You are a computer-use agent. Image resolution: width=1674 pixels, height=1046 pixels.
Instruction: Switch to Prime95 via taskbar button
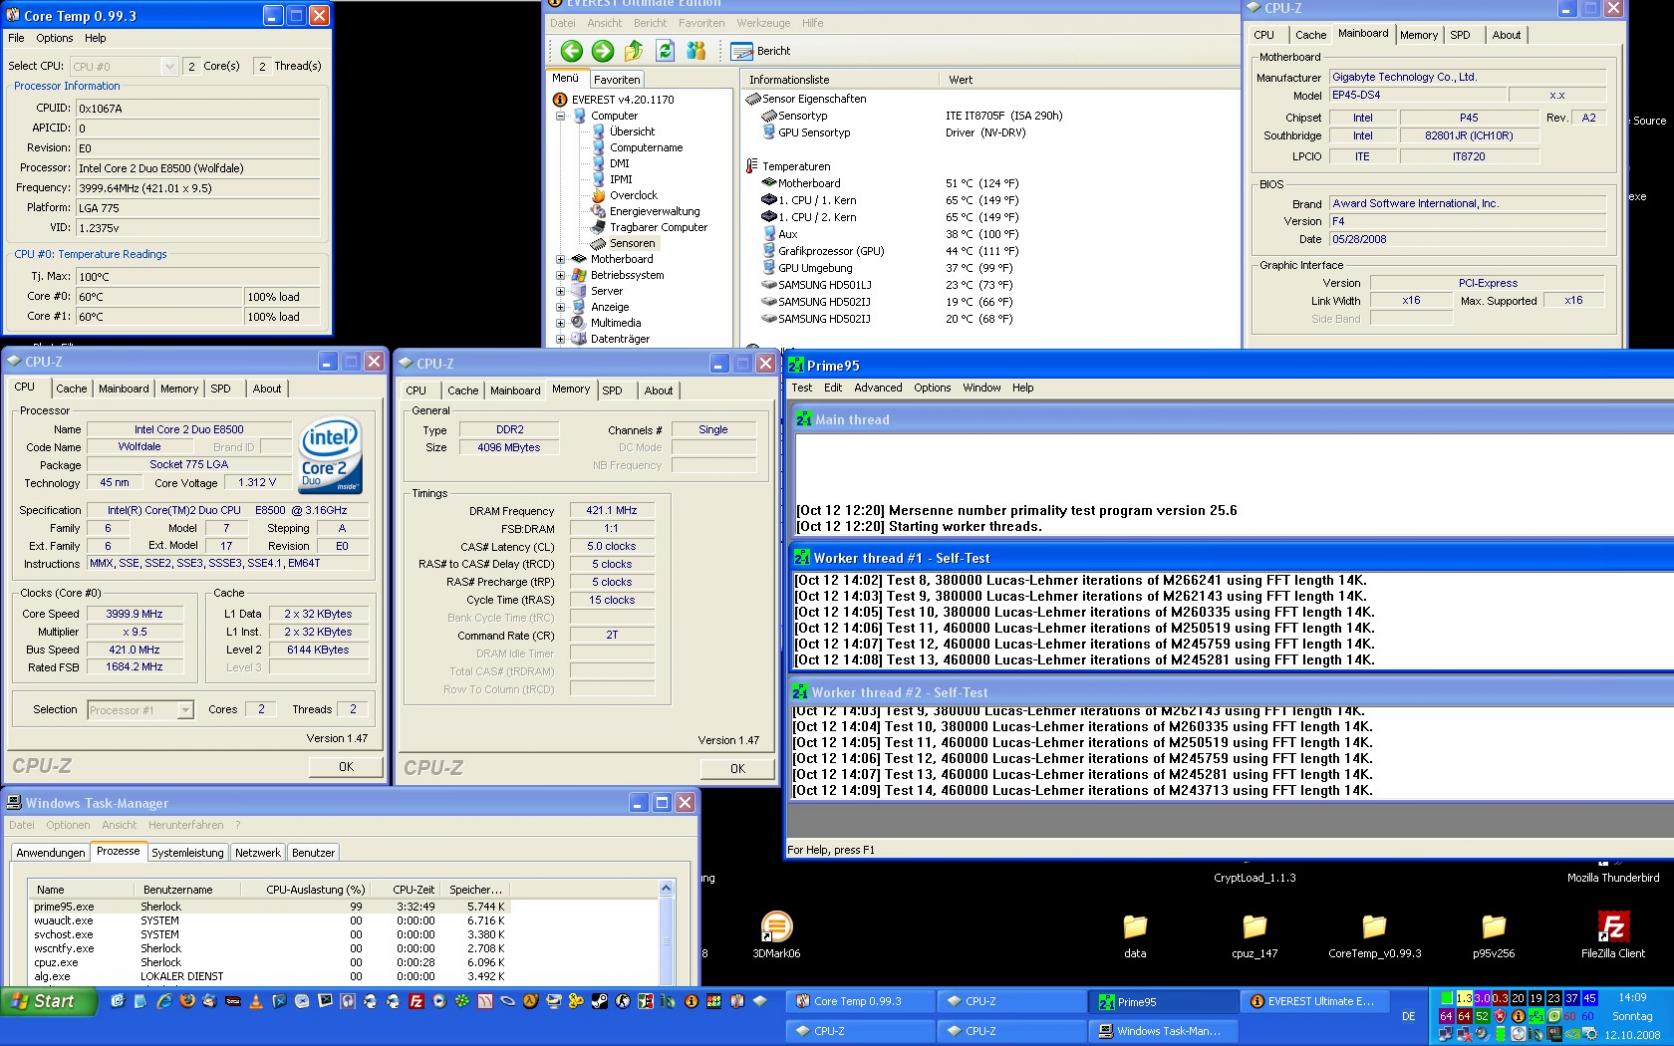[x=1162, y=1001]
